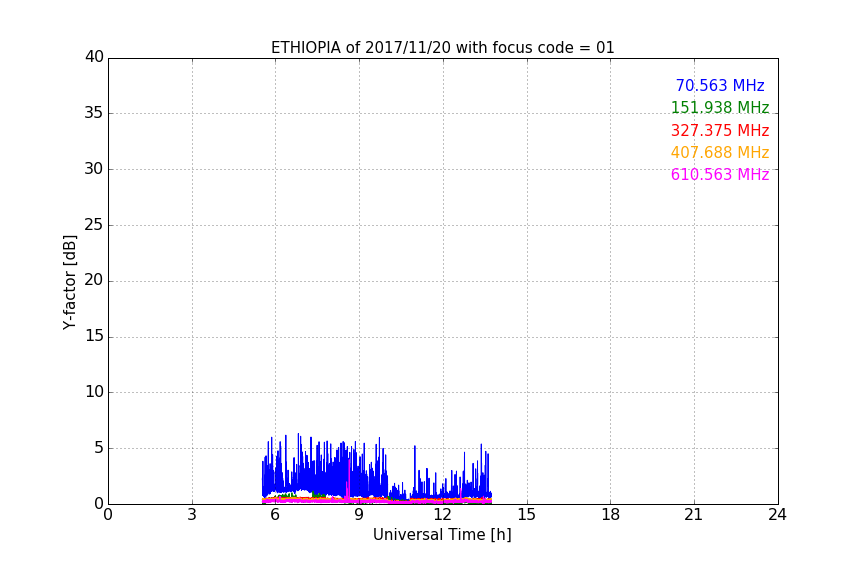Click the x-axis tick label 18
The width and height of the screenshot is (864, 576).
point(611,515)
